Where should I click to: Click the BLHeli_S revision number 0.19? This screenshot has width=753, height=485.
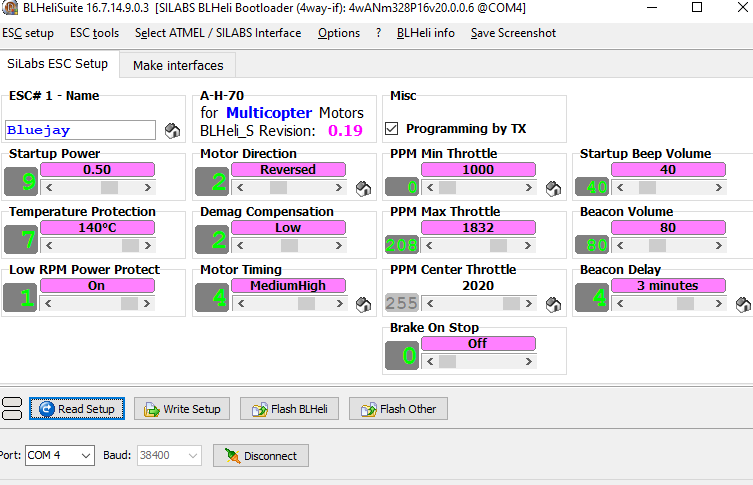point(345,131)
